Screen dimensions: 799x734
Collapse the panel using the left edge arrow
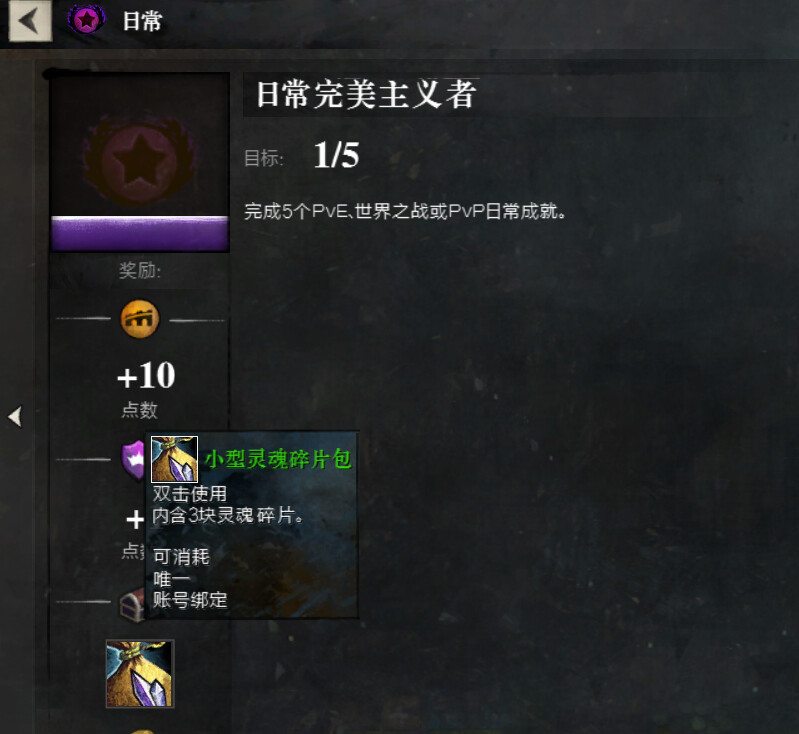coord(15,416)
